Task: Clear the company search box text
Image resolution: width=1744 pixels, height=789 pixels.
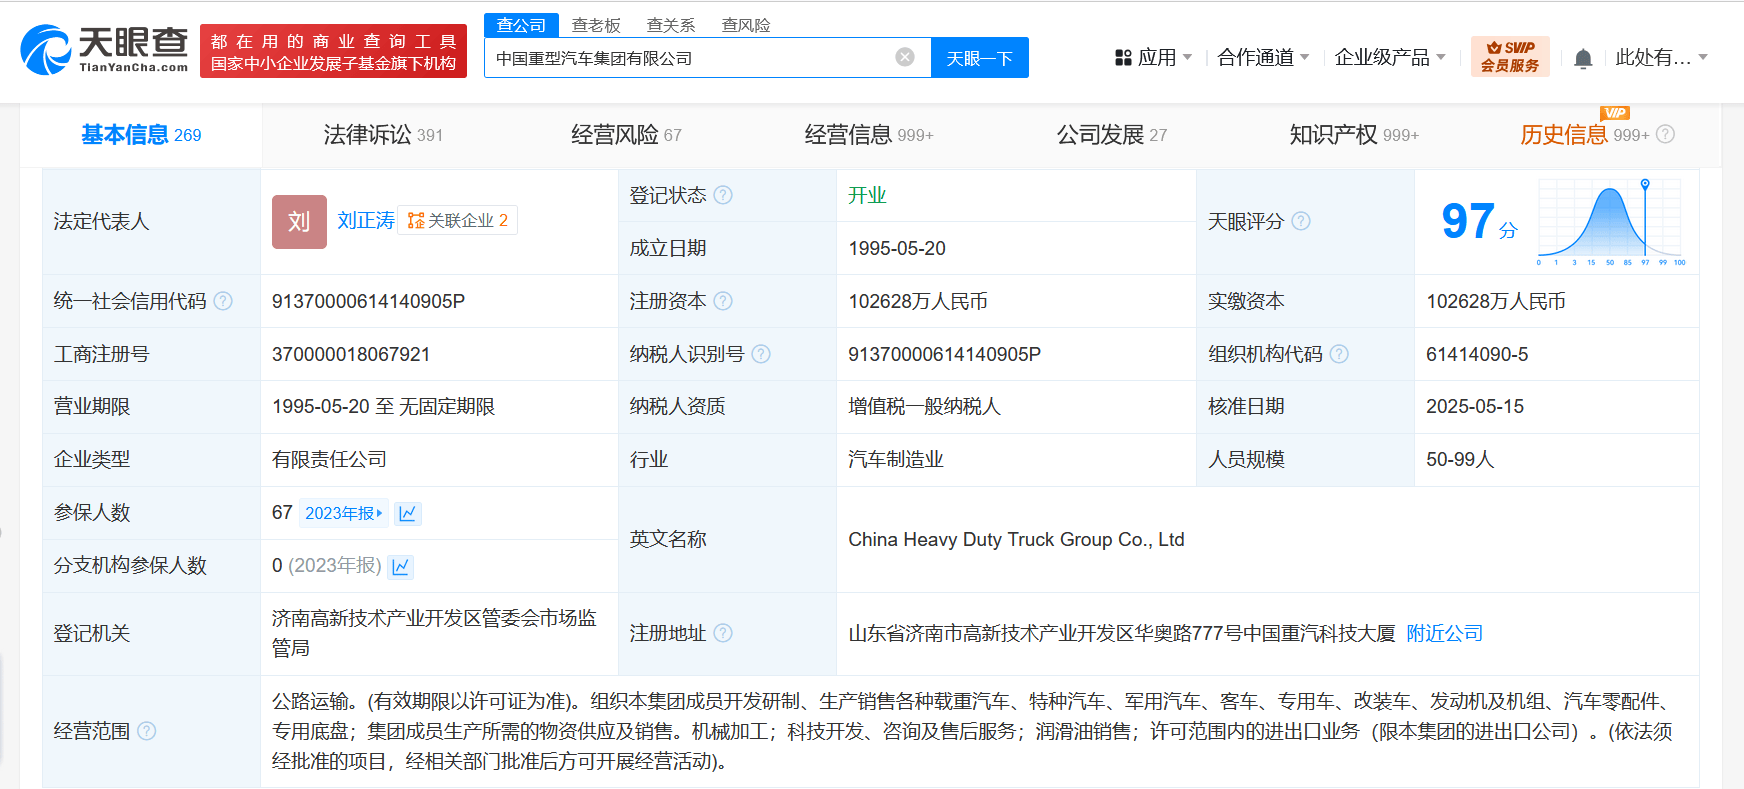Action: [905, 57]
